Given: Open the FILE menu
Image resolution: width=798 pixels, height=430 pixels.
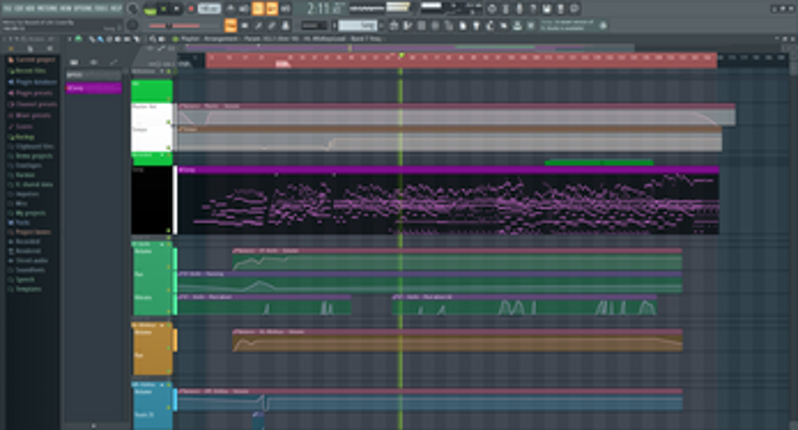Looking at the screenshot, I should [7, 9].
